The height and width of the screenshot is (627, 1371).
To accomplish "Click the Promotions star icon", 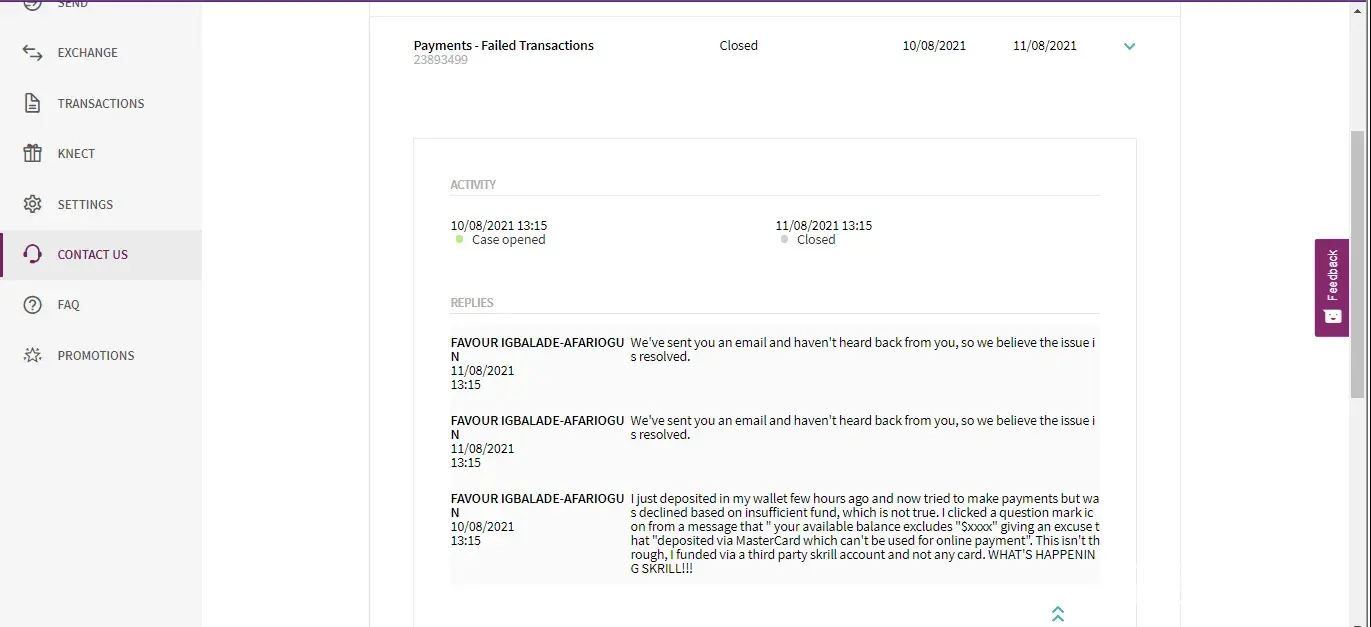I will coord(33,355).
